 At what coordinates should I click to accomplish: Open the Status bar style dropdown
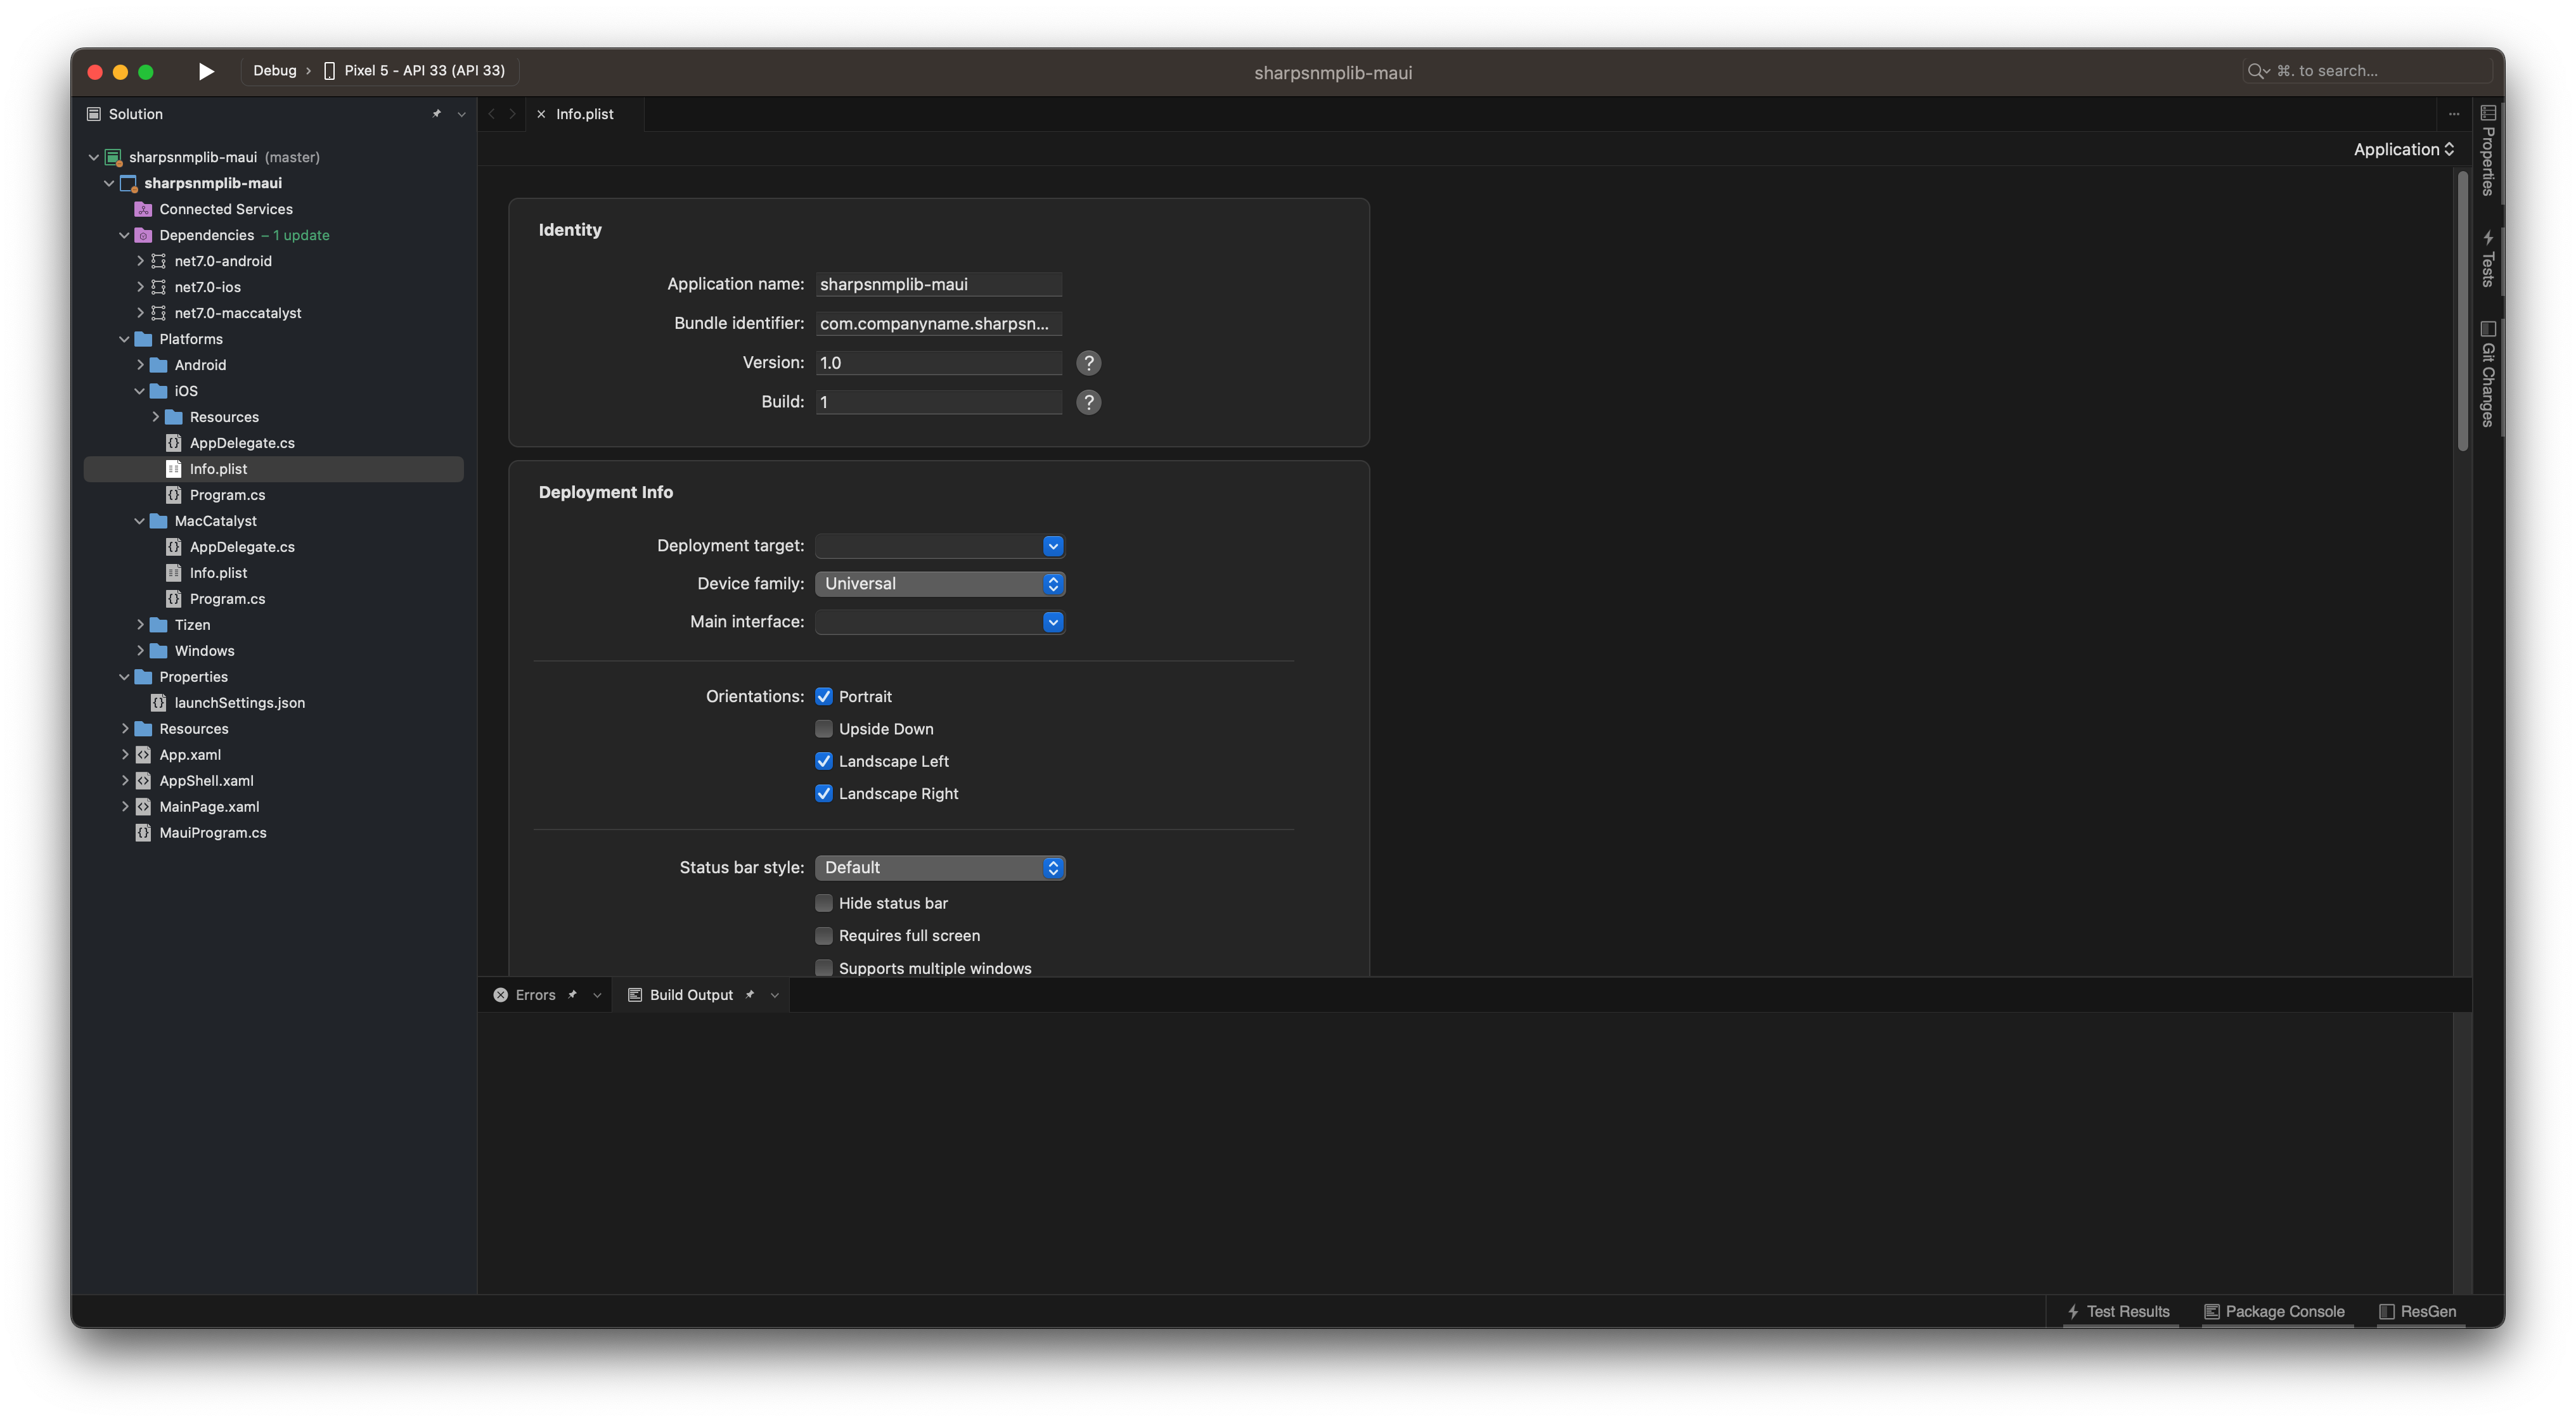[939, 868]
